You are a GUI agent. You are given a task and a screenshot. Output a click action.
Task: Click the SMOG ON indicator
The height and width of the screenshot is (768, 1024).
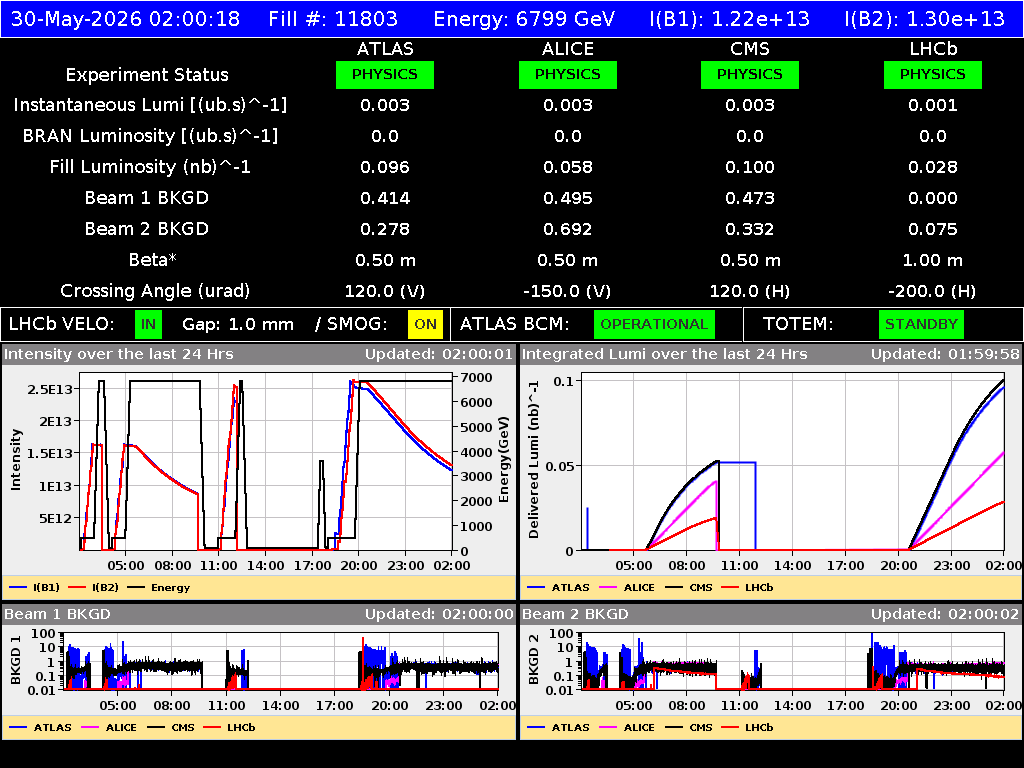click(x=425, y=325)
